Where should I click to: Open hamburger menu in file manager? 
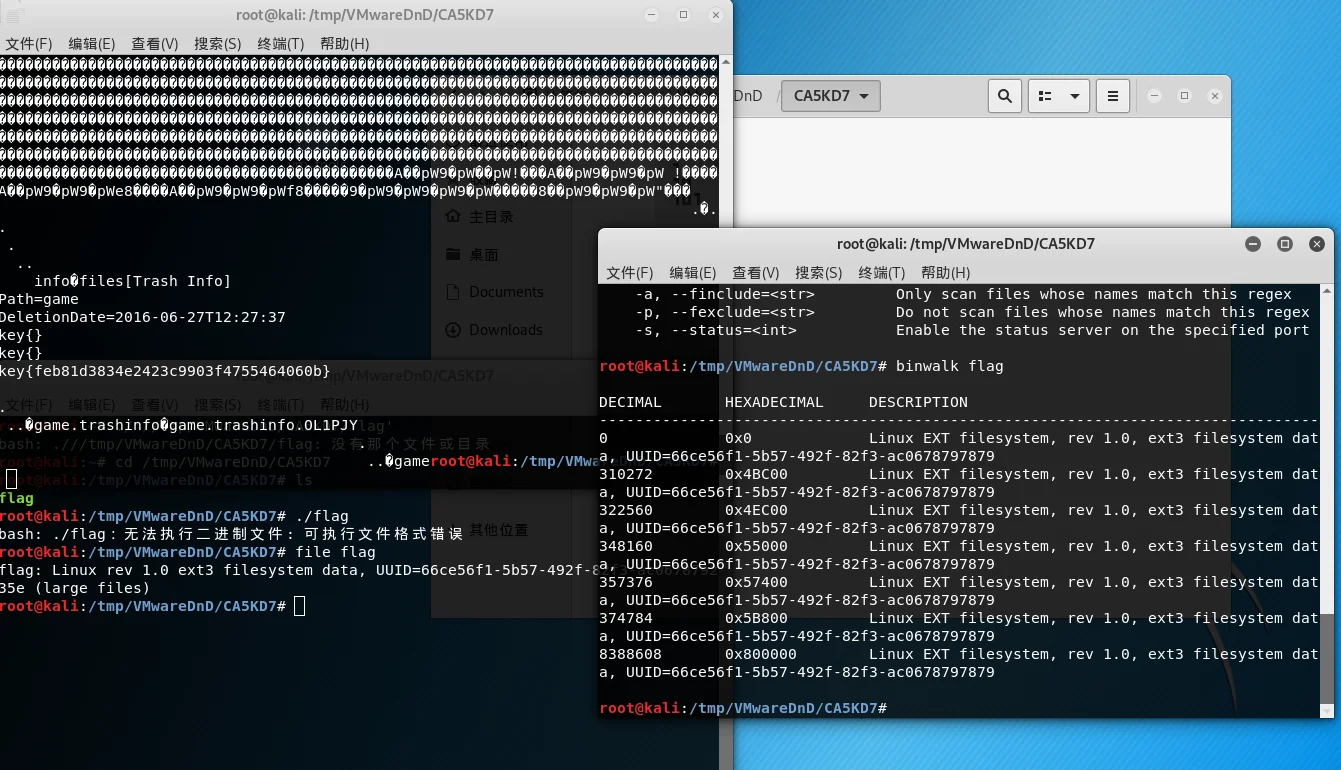[x=1113, y=96]
